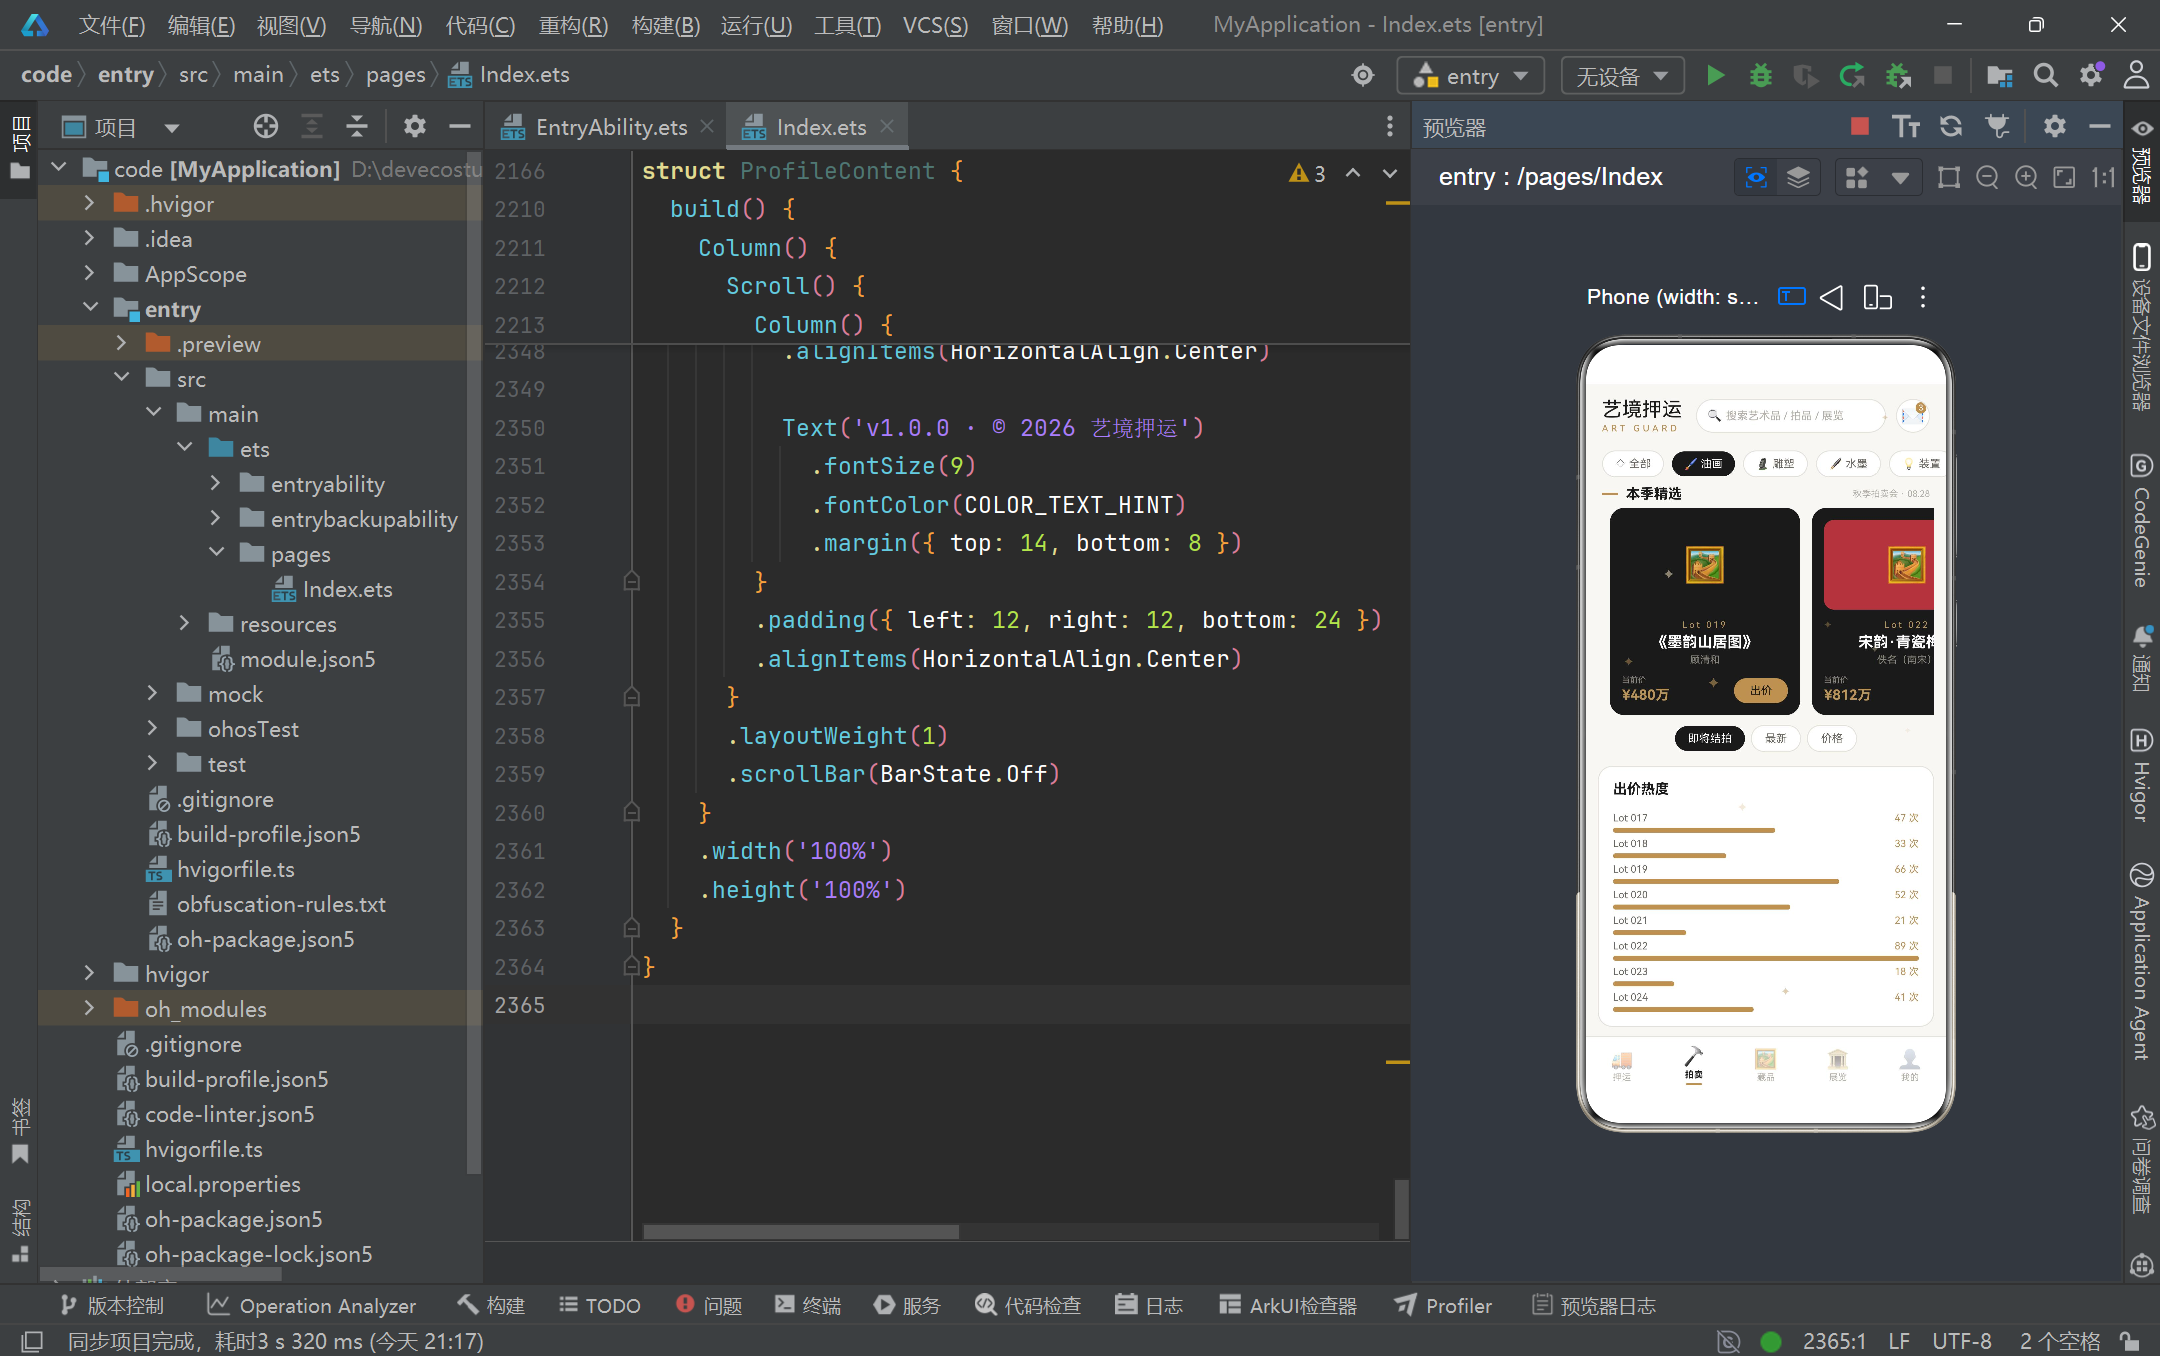Run the entry app with green play button
Screen dimensions: 2160x1356
[x=1715, y=76]
